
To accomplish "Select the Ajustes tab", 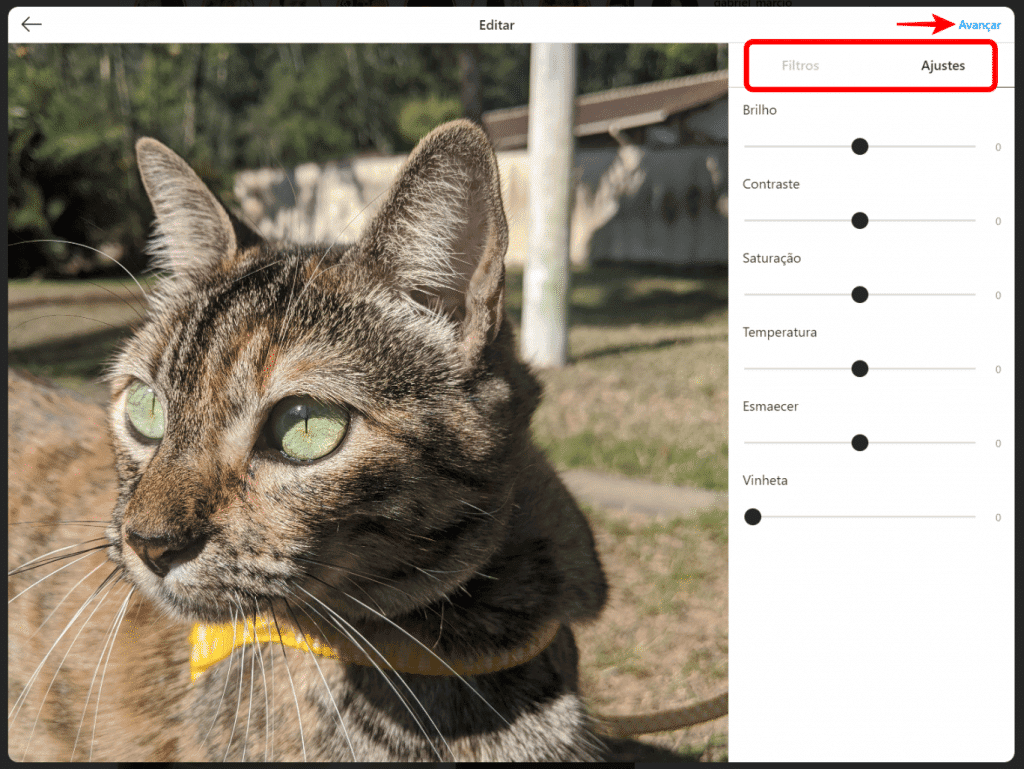I will tap(942, 65).
